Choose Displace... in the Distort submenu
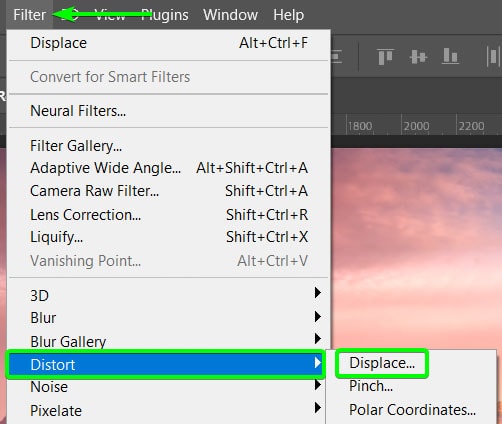The width and height of the screenshot is (502, 424). coord(382,363)
